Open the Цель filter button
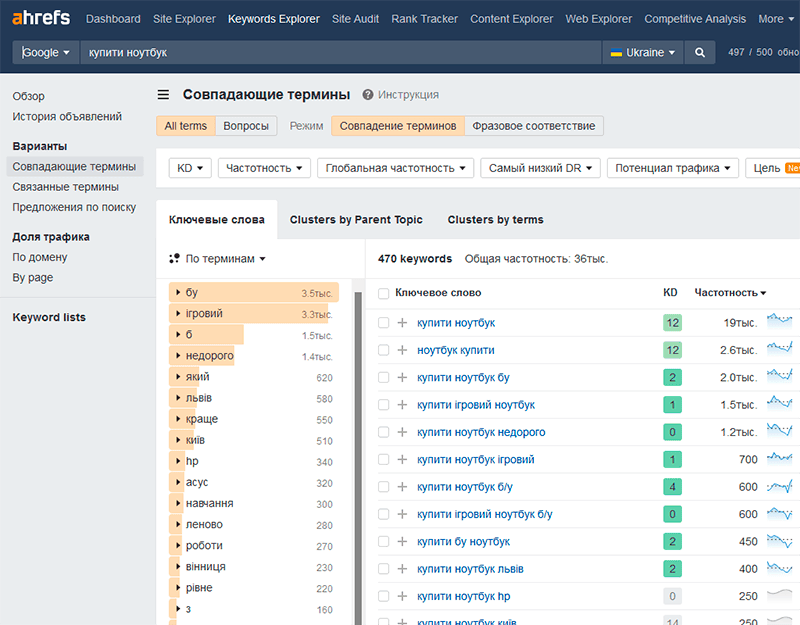Image resolution: width=800 pixels, height=625 pixels. click(773, 168)
